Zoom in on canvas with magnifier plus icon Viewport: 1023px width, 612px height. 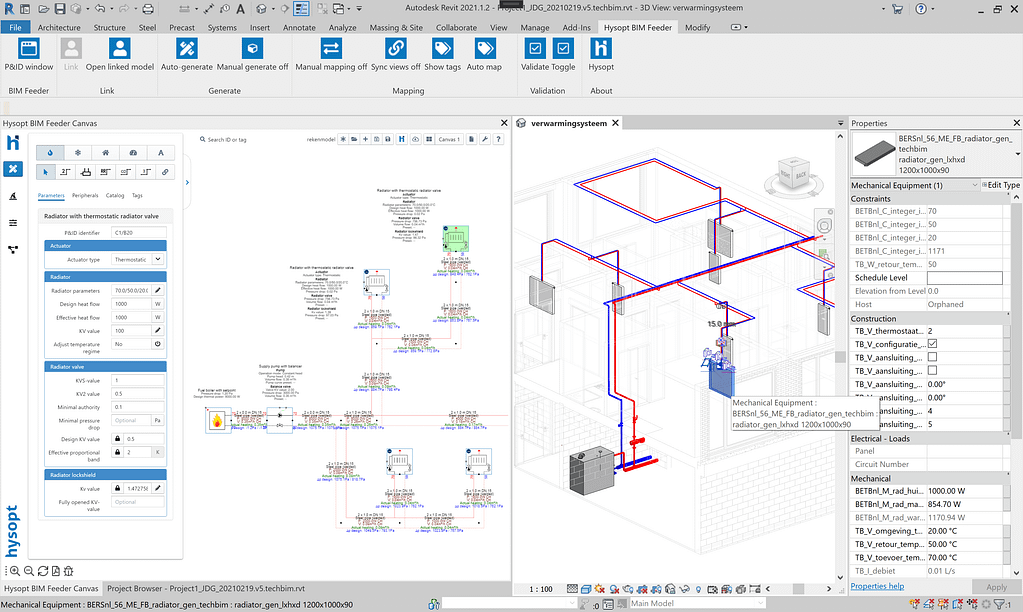point(14,571)
